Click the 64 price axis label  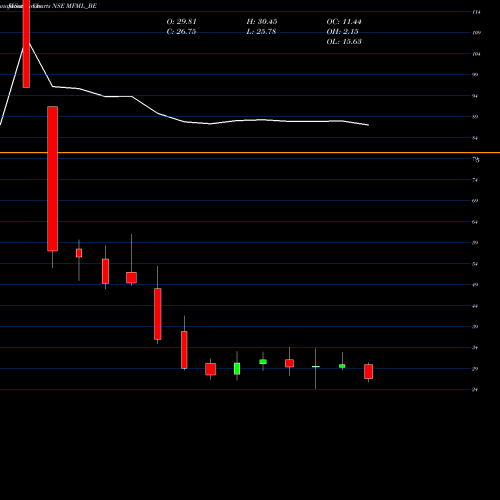(475, 222)
